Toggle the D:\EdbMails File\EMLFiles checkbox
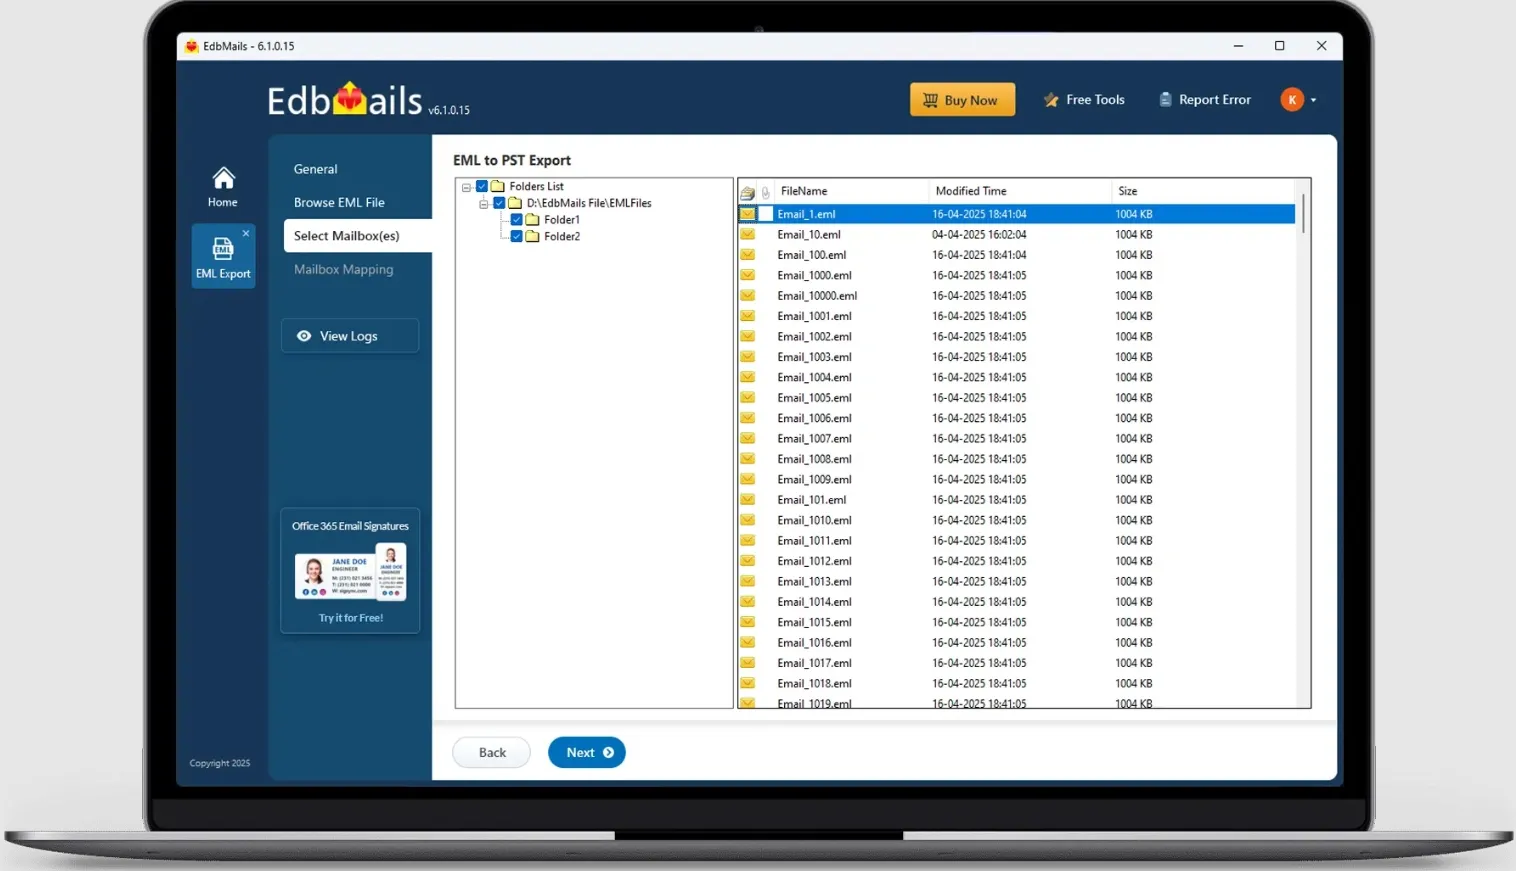The height and width of the screenshot is (871, 1516). point(499,203)
